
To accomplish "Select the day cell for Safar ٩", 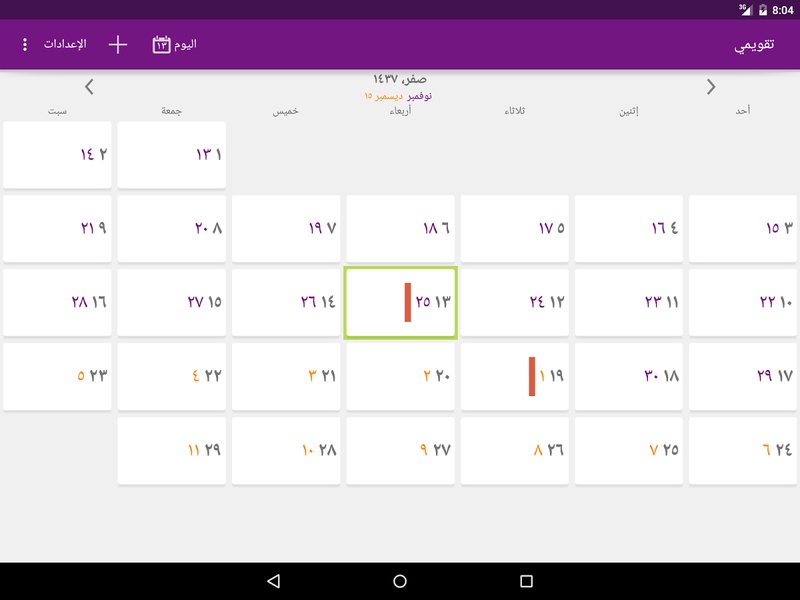I will click(x=57, y=229).
